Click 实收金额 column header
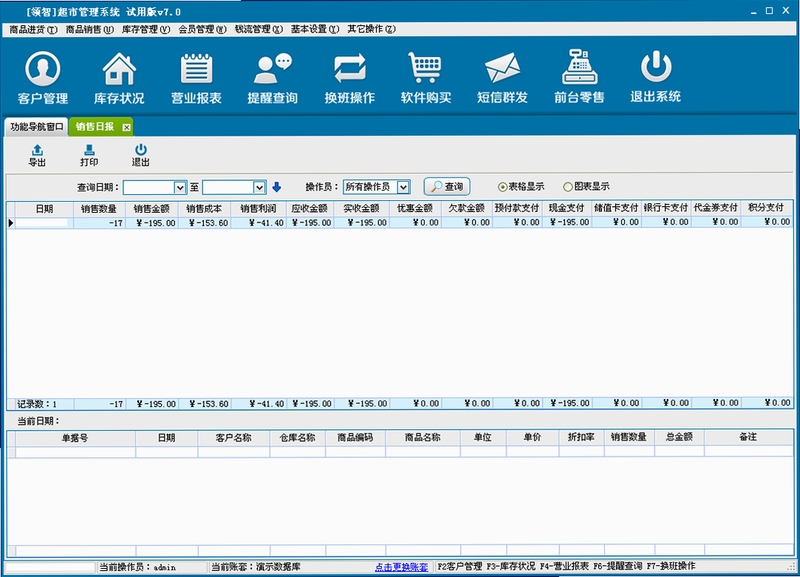Image resolution: width=800 pixels, height=577 pixels. (362, 209)
